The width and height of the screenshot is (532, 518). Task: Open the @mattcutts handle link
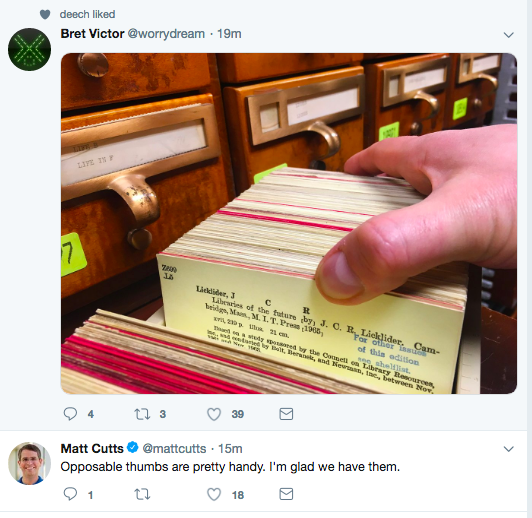[174, 448]
